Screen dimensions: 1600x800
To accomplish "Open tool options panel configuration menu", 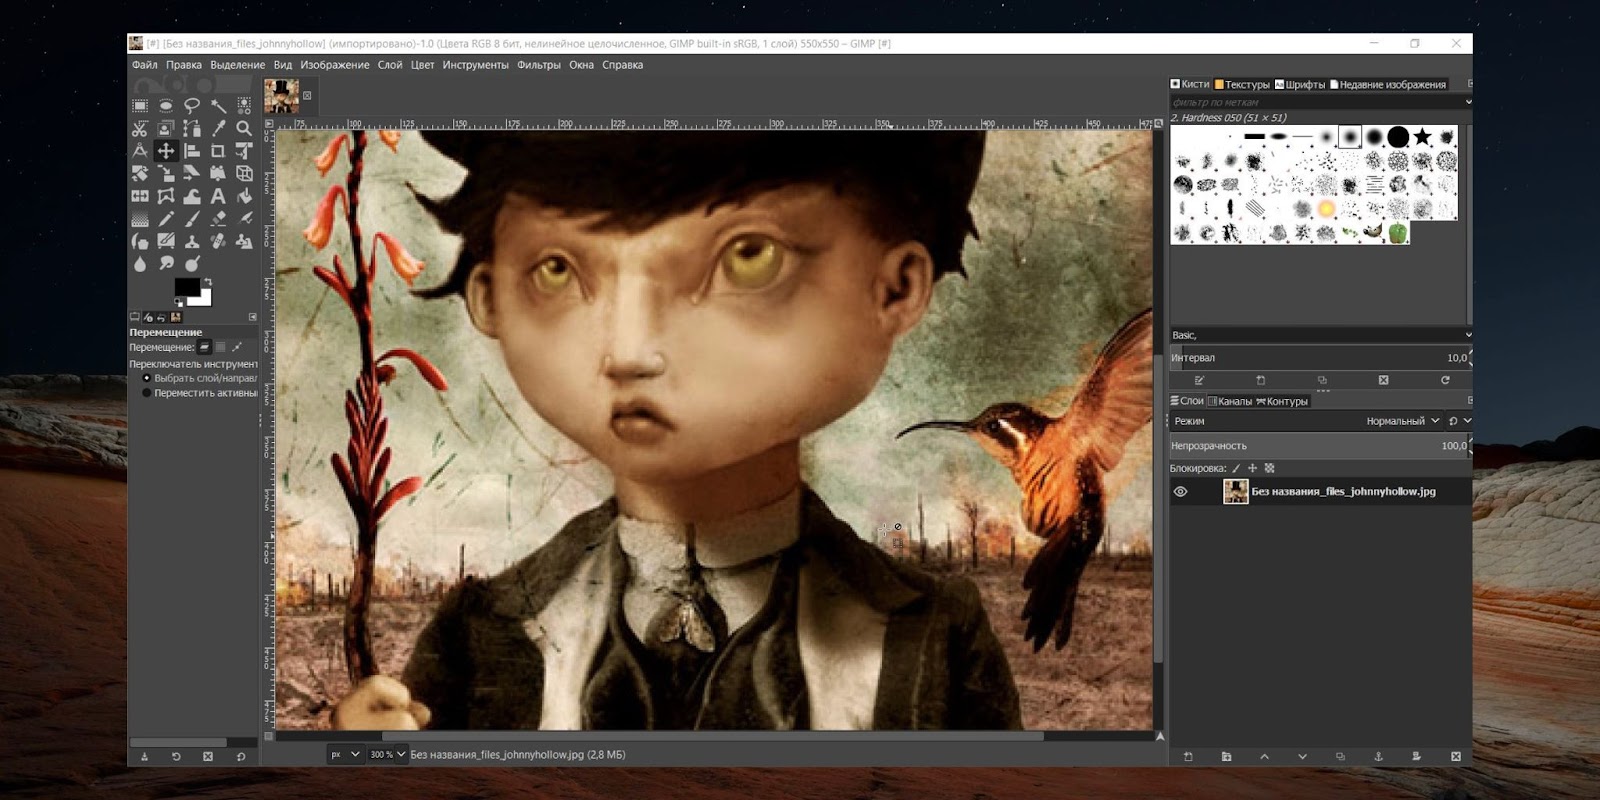I will 253,317.
